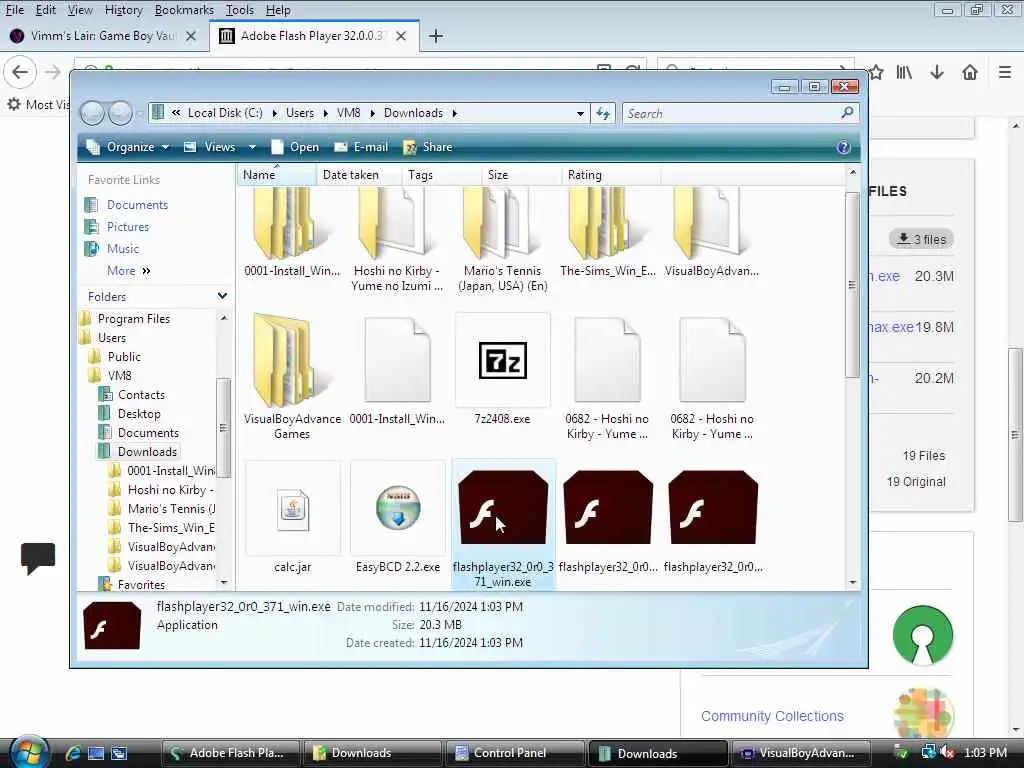Viewport: 1024px width, 768px height.
Task: Click the Share toolbar button
Action: point(428,147)
